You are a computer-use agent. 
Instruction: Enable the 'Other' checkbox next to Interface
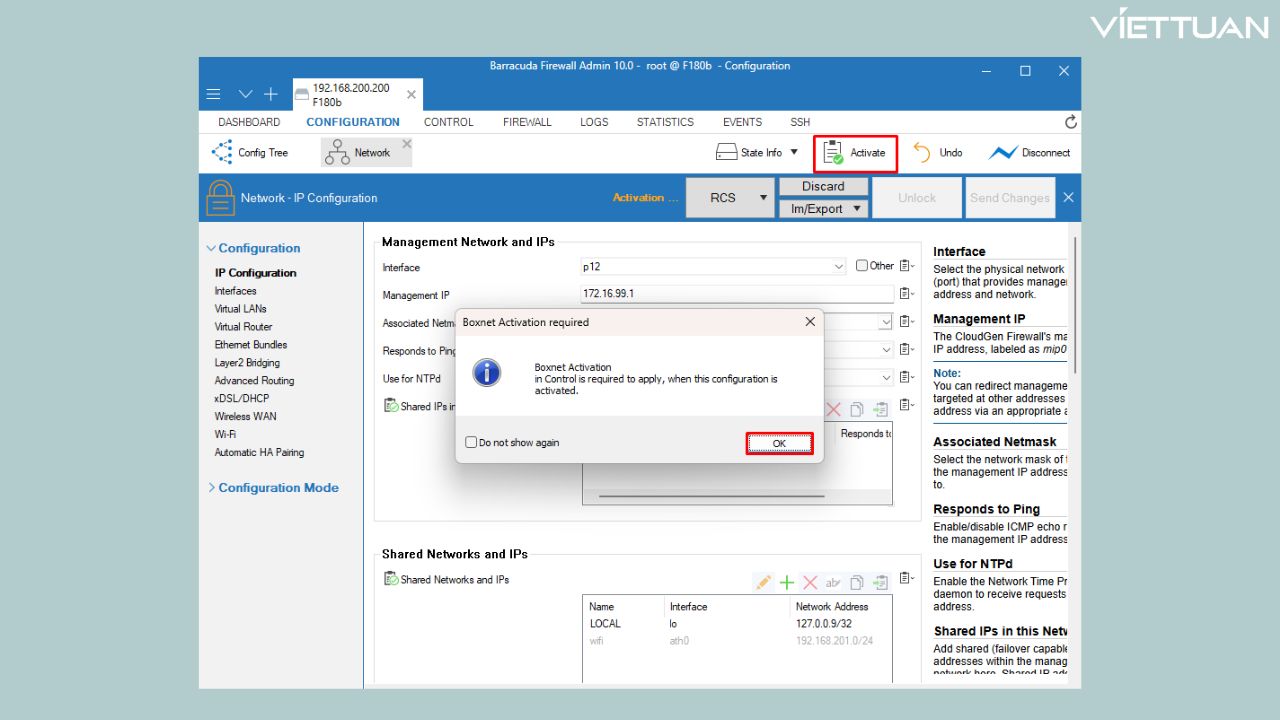[x=862, y=266]
